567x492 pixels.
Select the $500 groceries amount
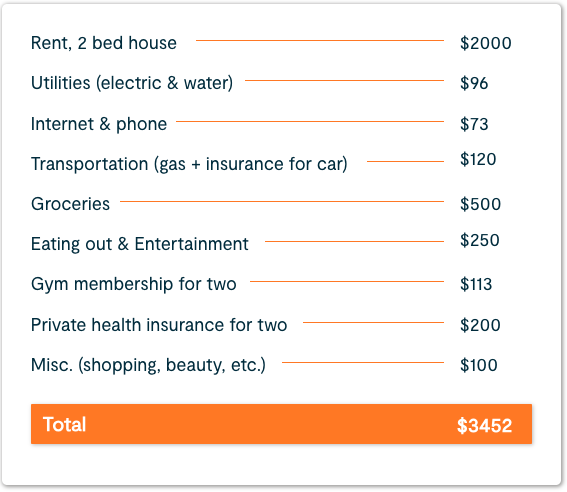click(x=481, y=204)
